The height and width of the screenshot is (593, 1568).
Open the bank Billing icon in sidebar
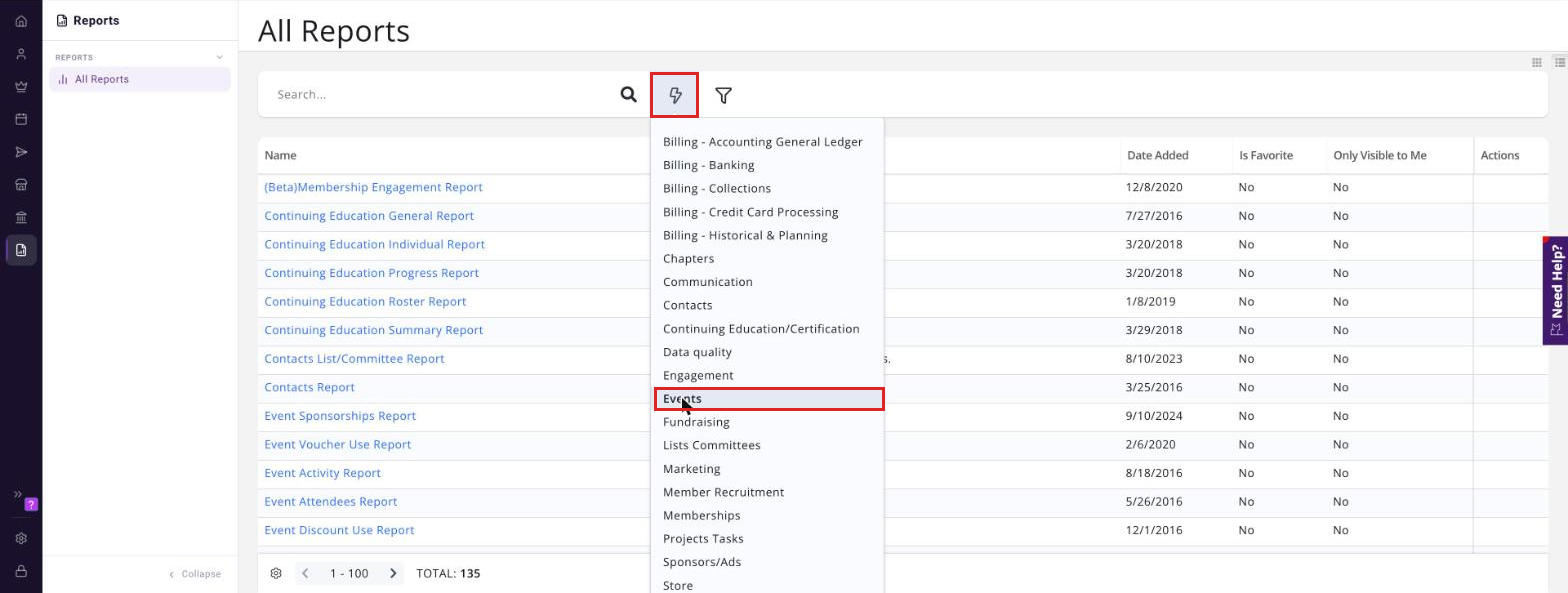21,217
